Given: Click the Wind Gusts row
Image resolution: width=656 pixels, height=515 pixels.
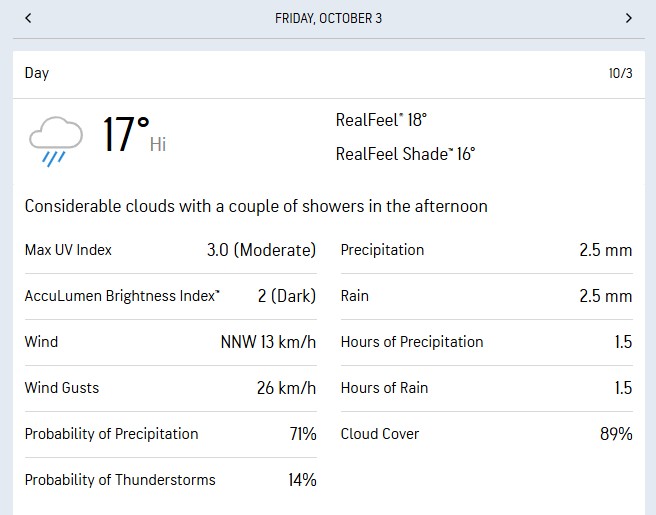Looking at the screenshot, I should 170,388.
